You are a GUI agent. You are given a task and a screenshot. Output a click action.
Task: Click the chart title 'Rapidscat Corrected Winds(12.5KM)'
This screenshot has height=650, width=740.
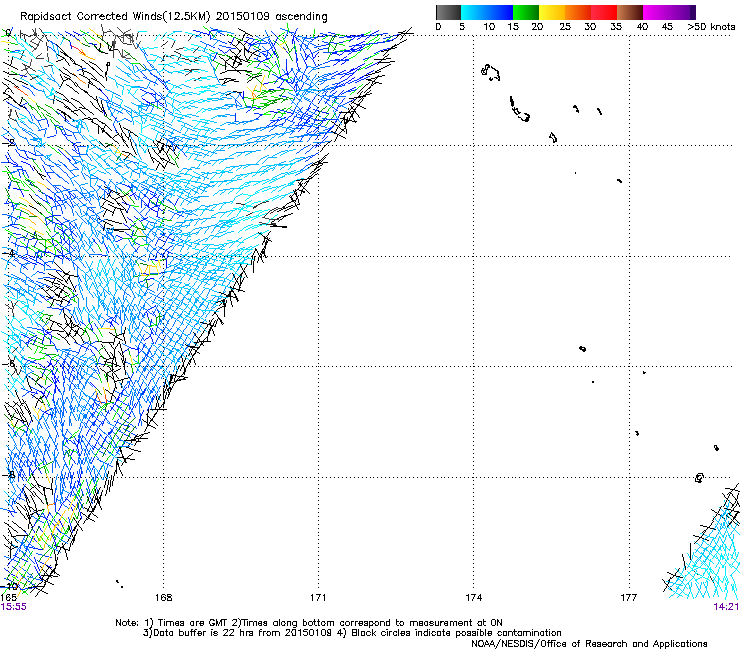(115, 16)
